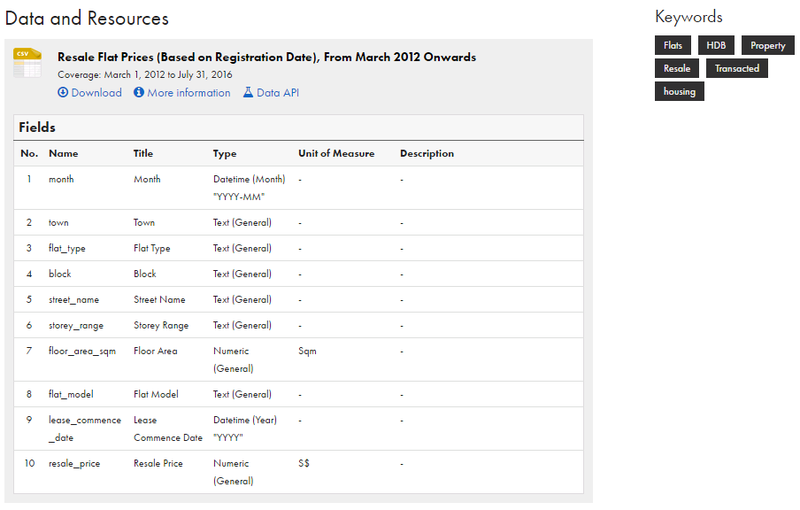Viewport: 800px width, 510px height.
Task: Click the Name column header
Action: (63, 154)
